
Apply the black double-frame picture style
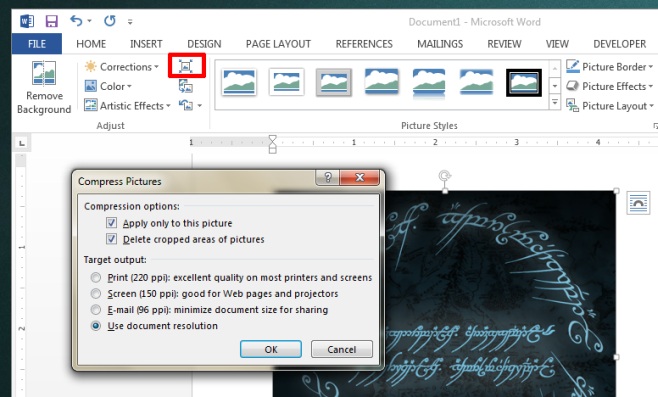(x=524, y=83)
